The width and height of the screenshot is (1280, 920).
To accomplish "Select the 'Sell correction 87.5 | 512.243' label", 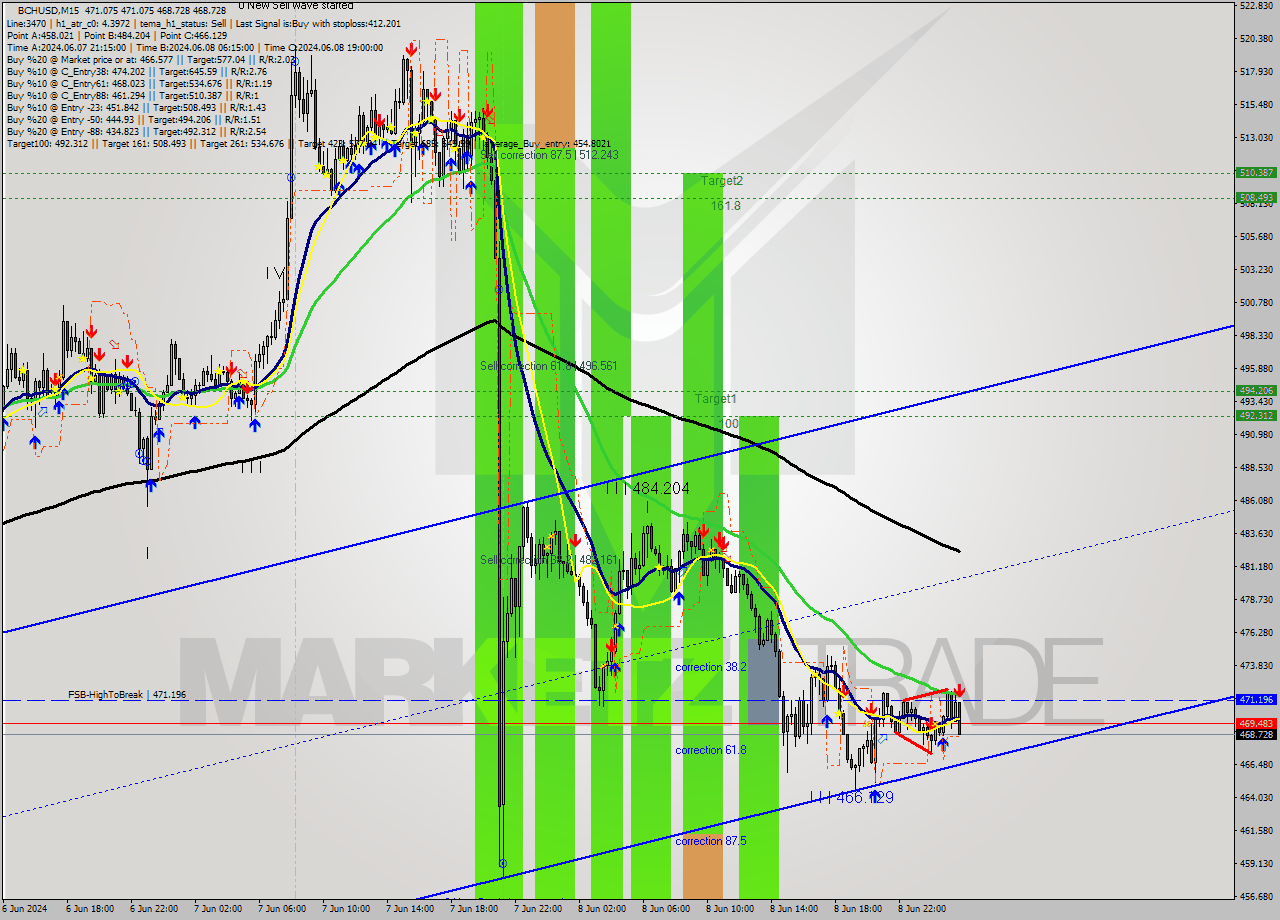I will pos(549,155).
